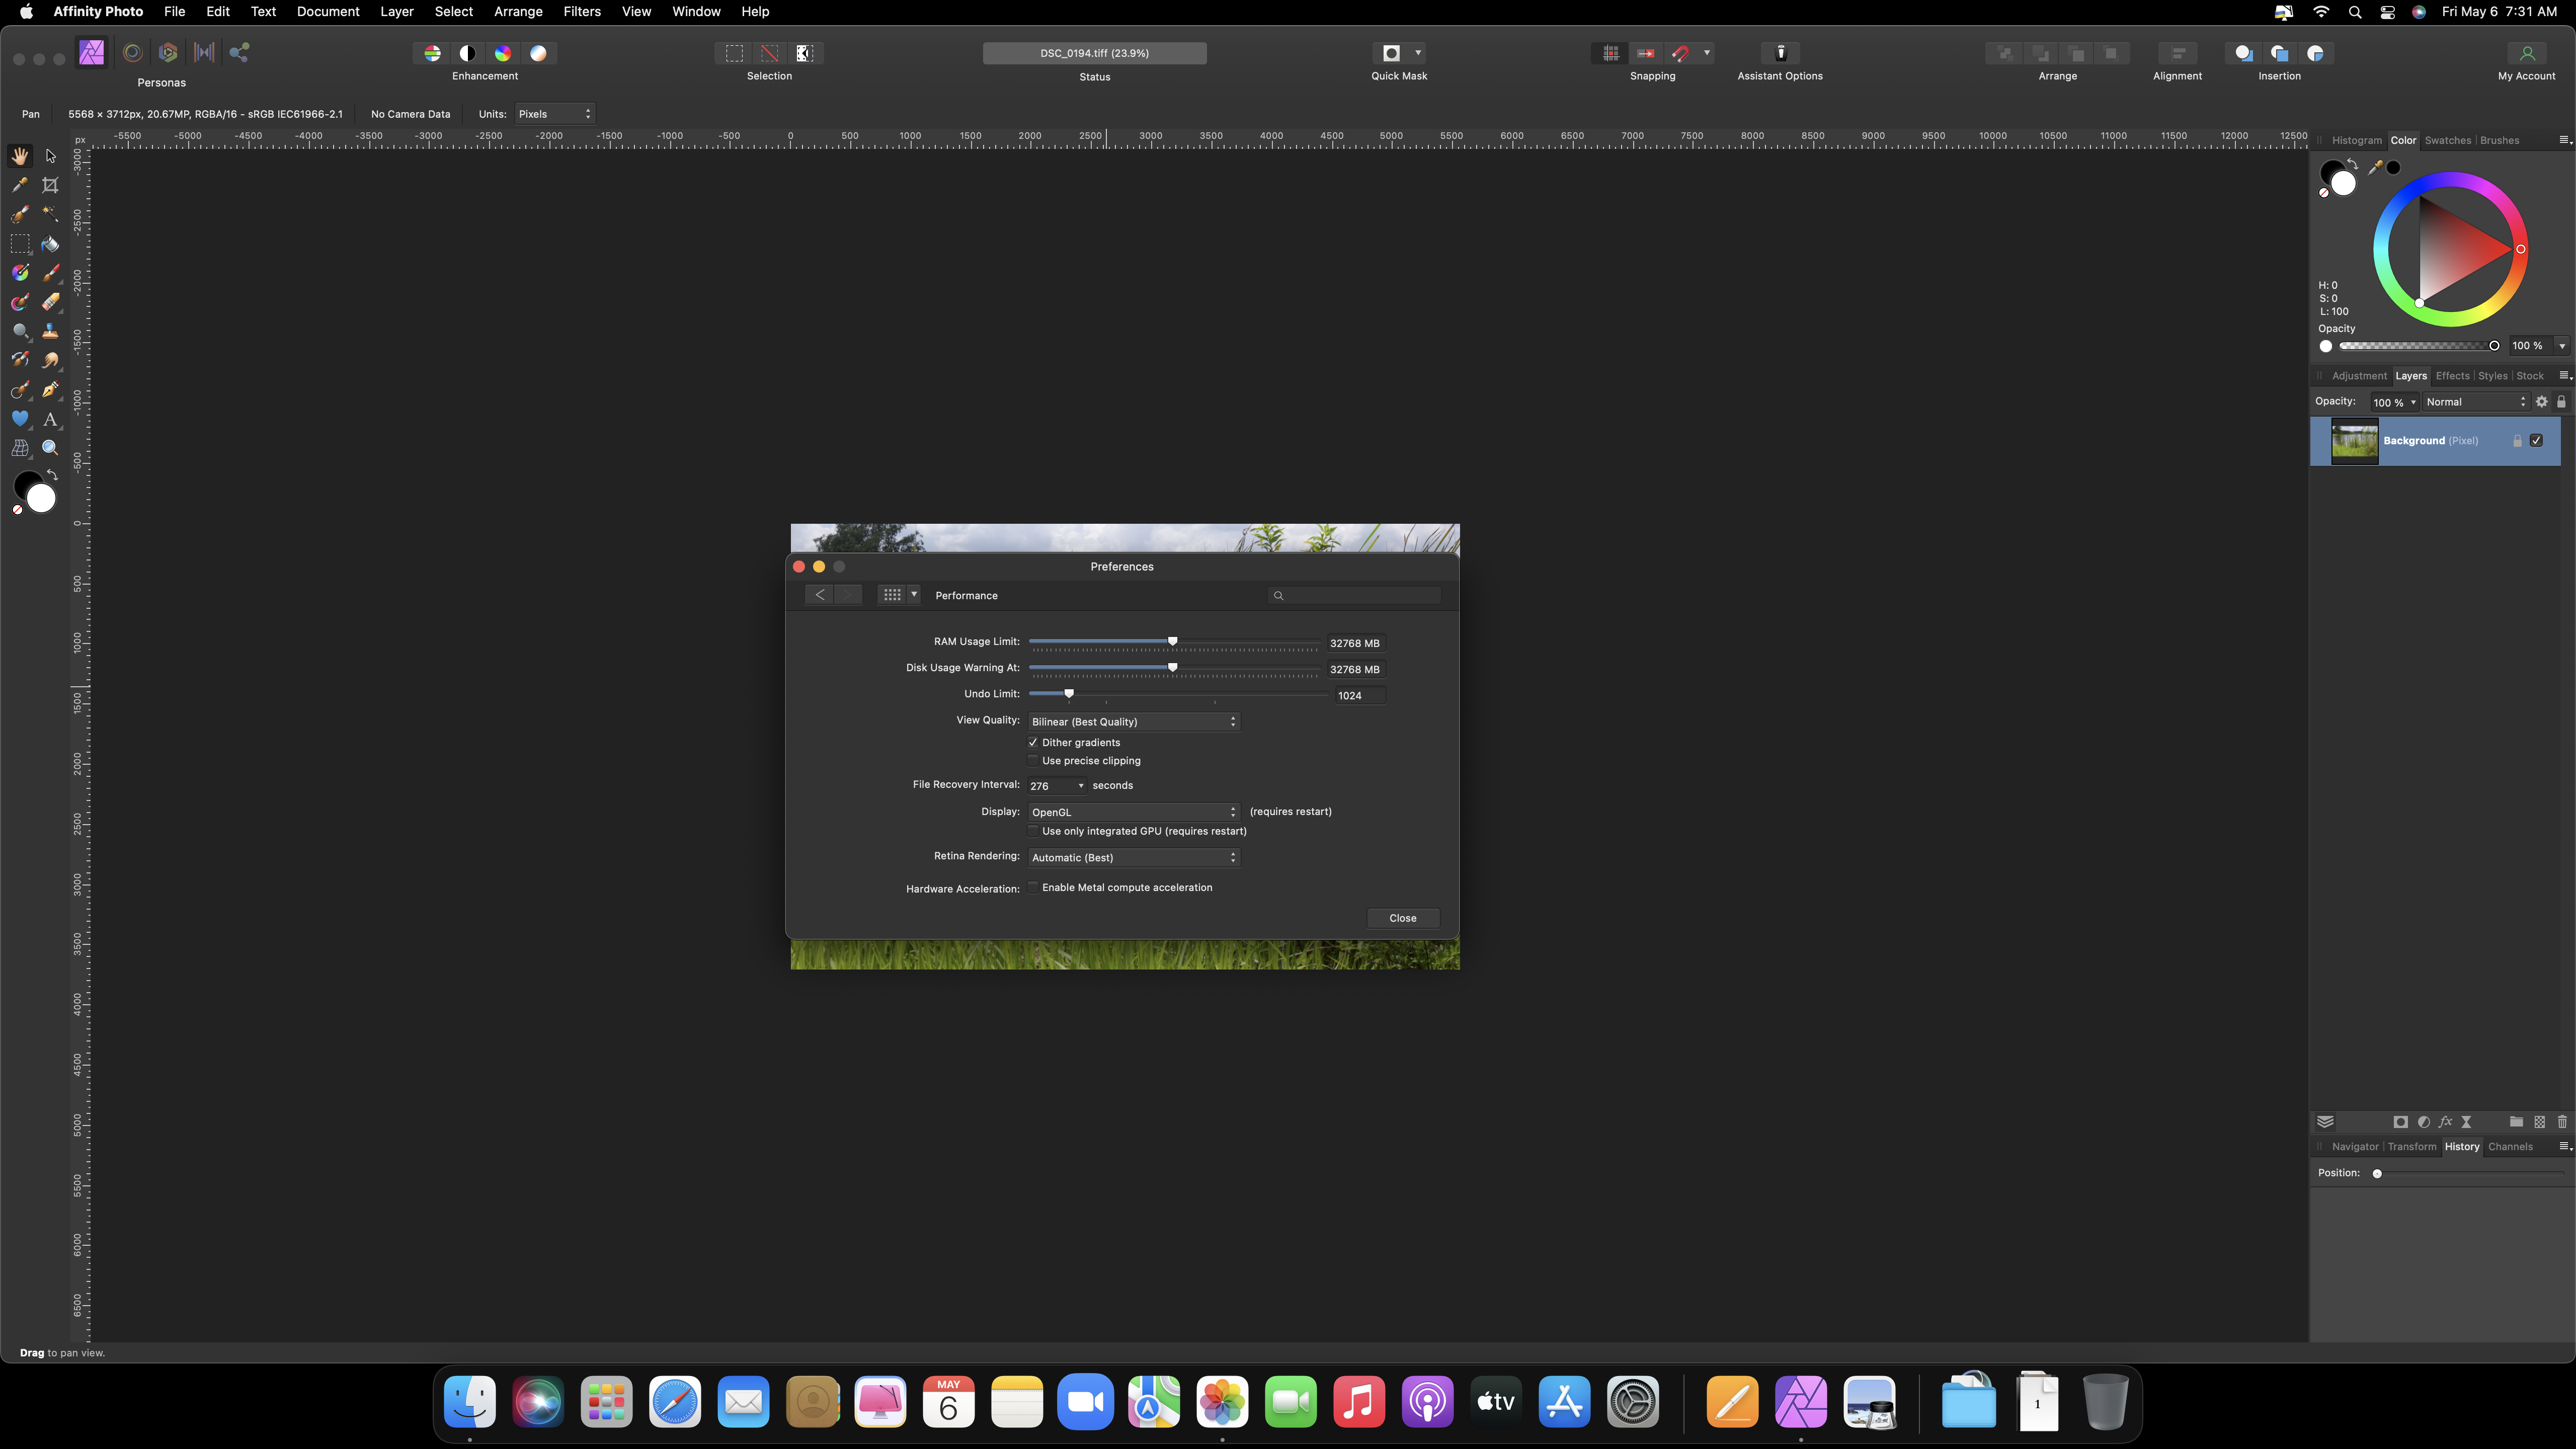Select the Mesh Warp tool
2576x1449 pixels.
tap(20, 448)
